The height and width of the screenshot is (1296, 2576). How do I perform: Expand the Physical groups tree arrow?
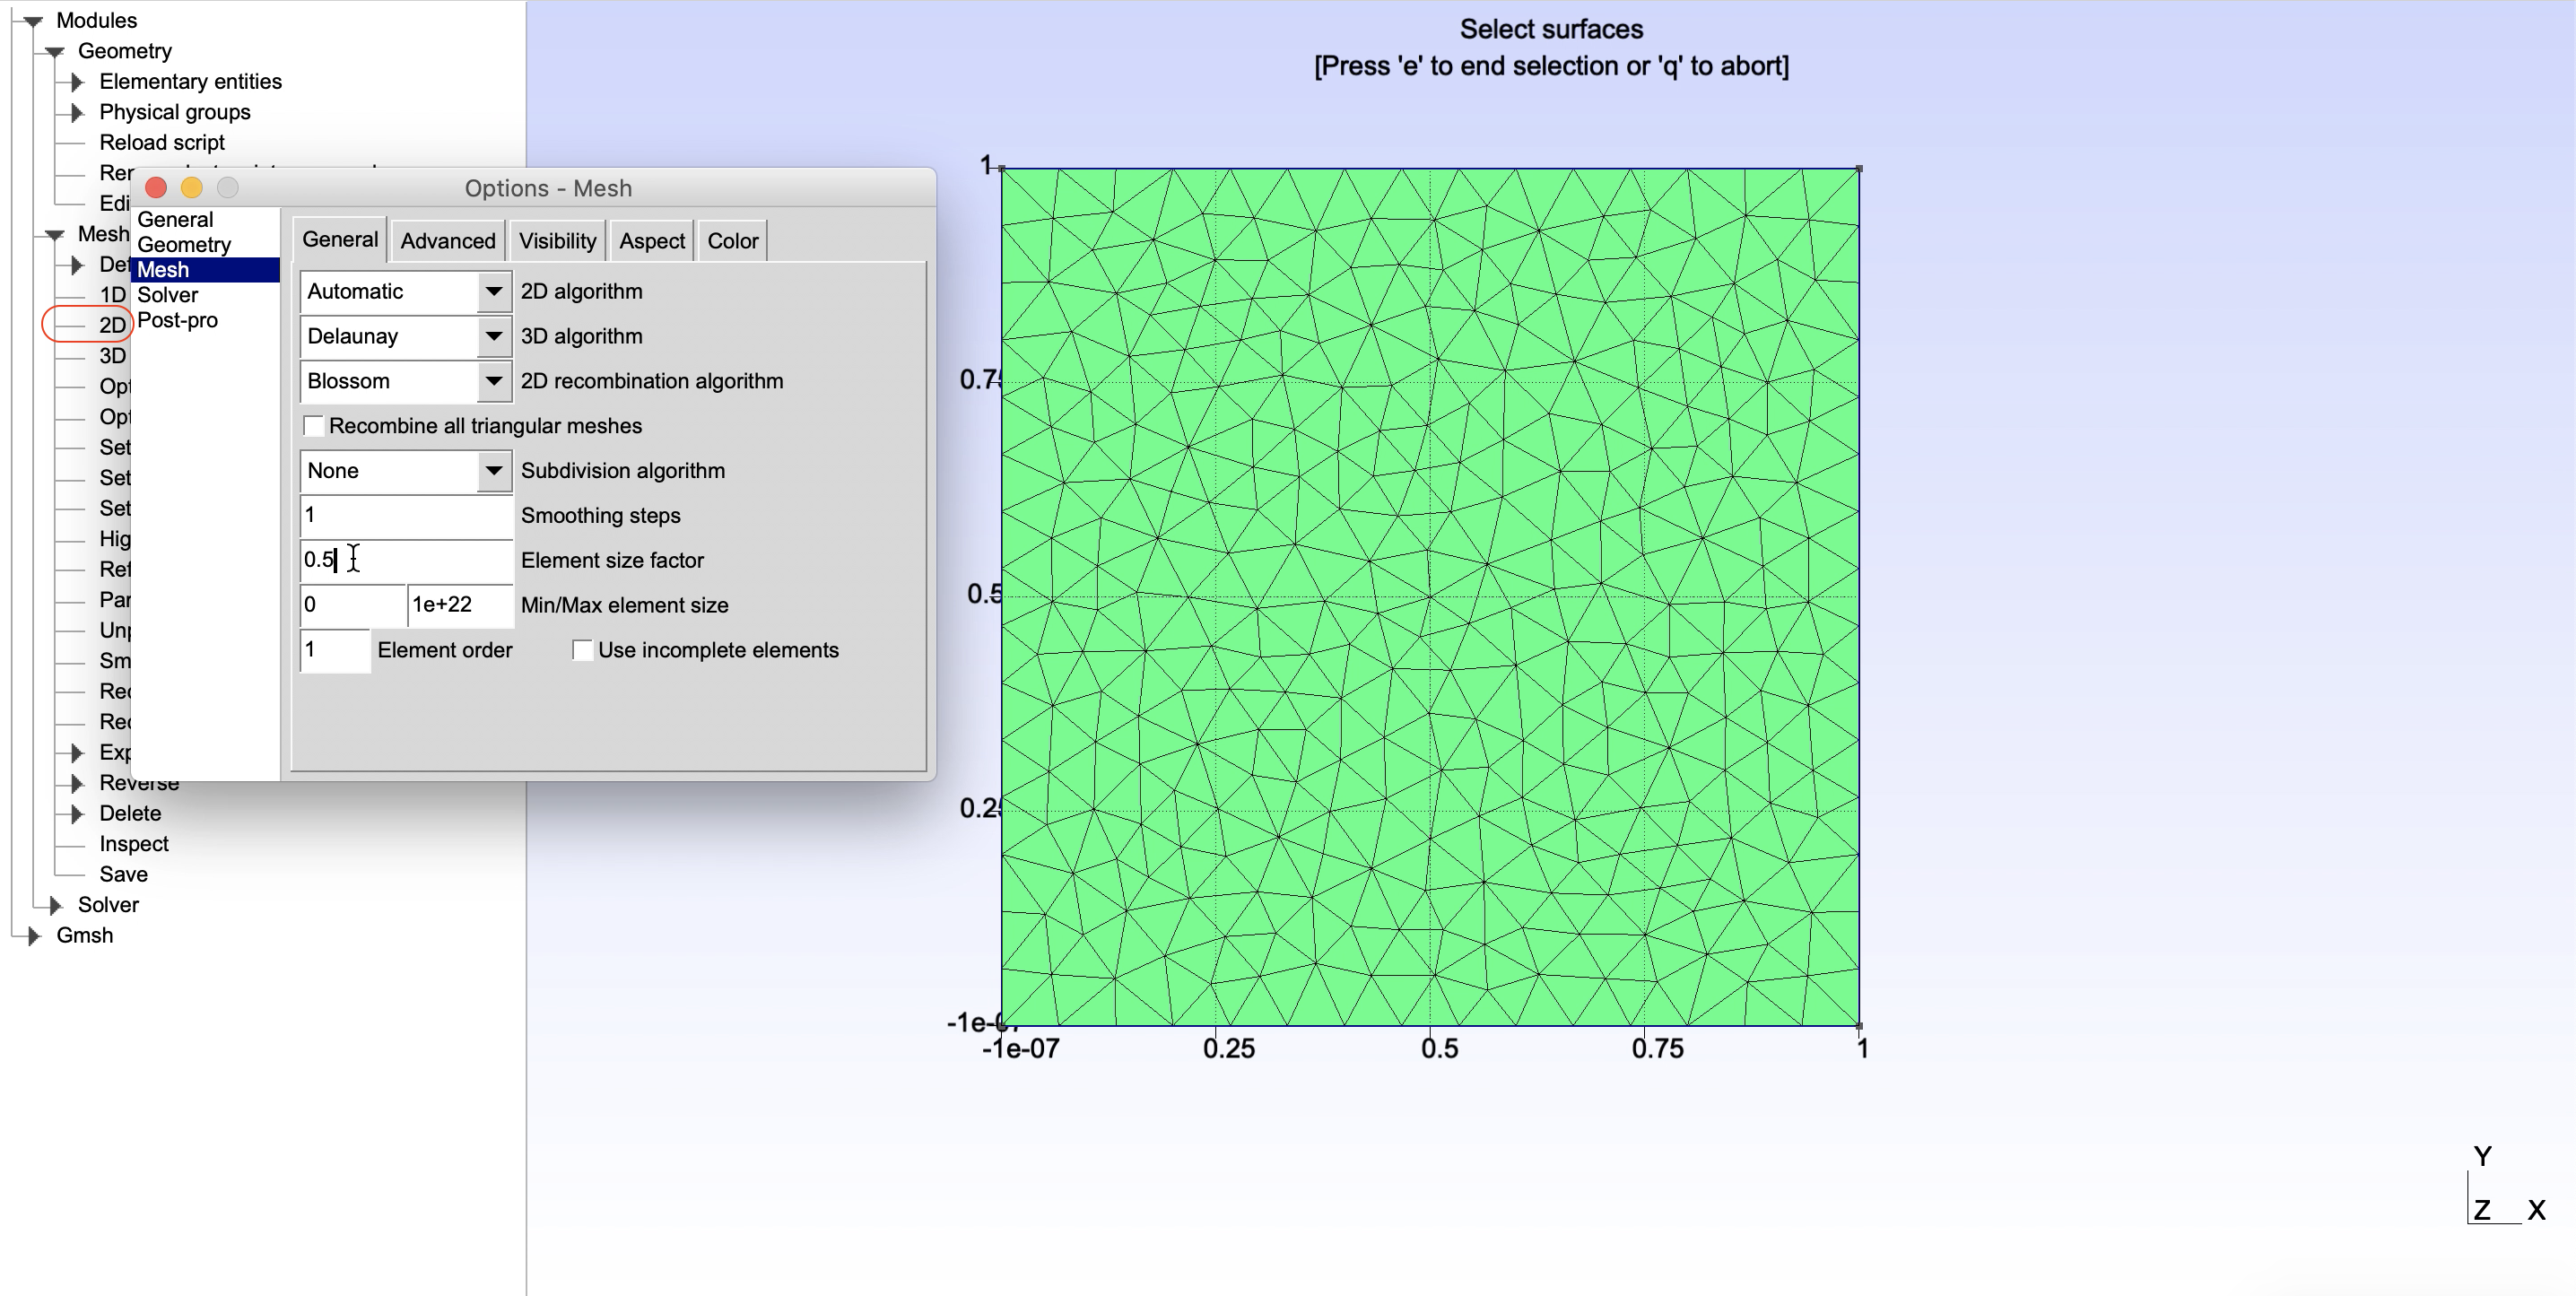tap(77, 112)
